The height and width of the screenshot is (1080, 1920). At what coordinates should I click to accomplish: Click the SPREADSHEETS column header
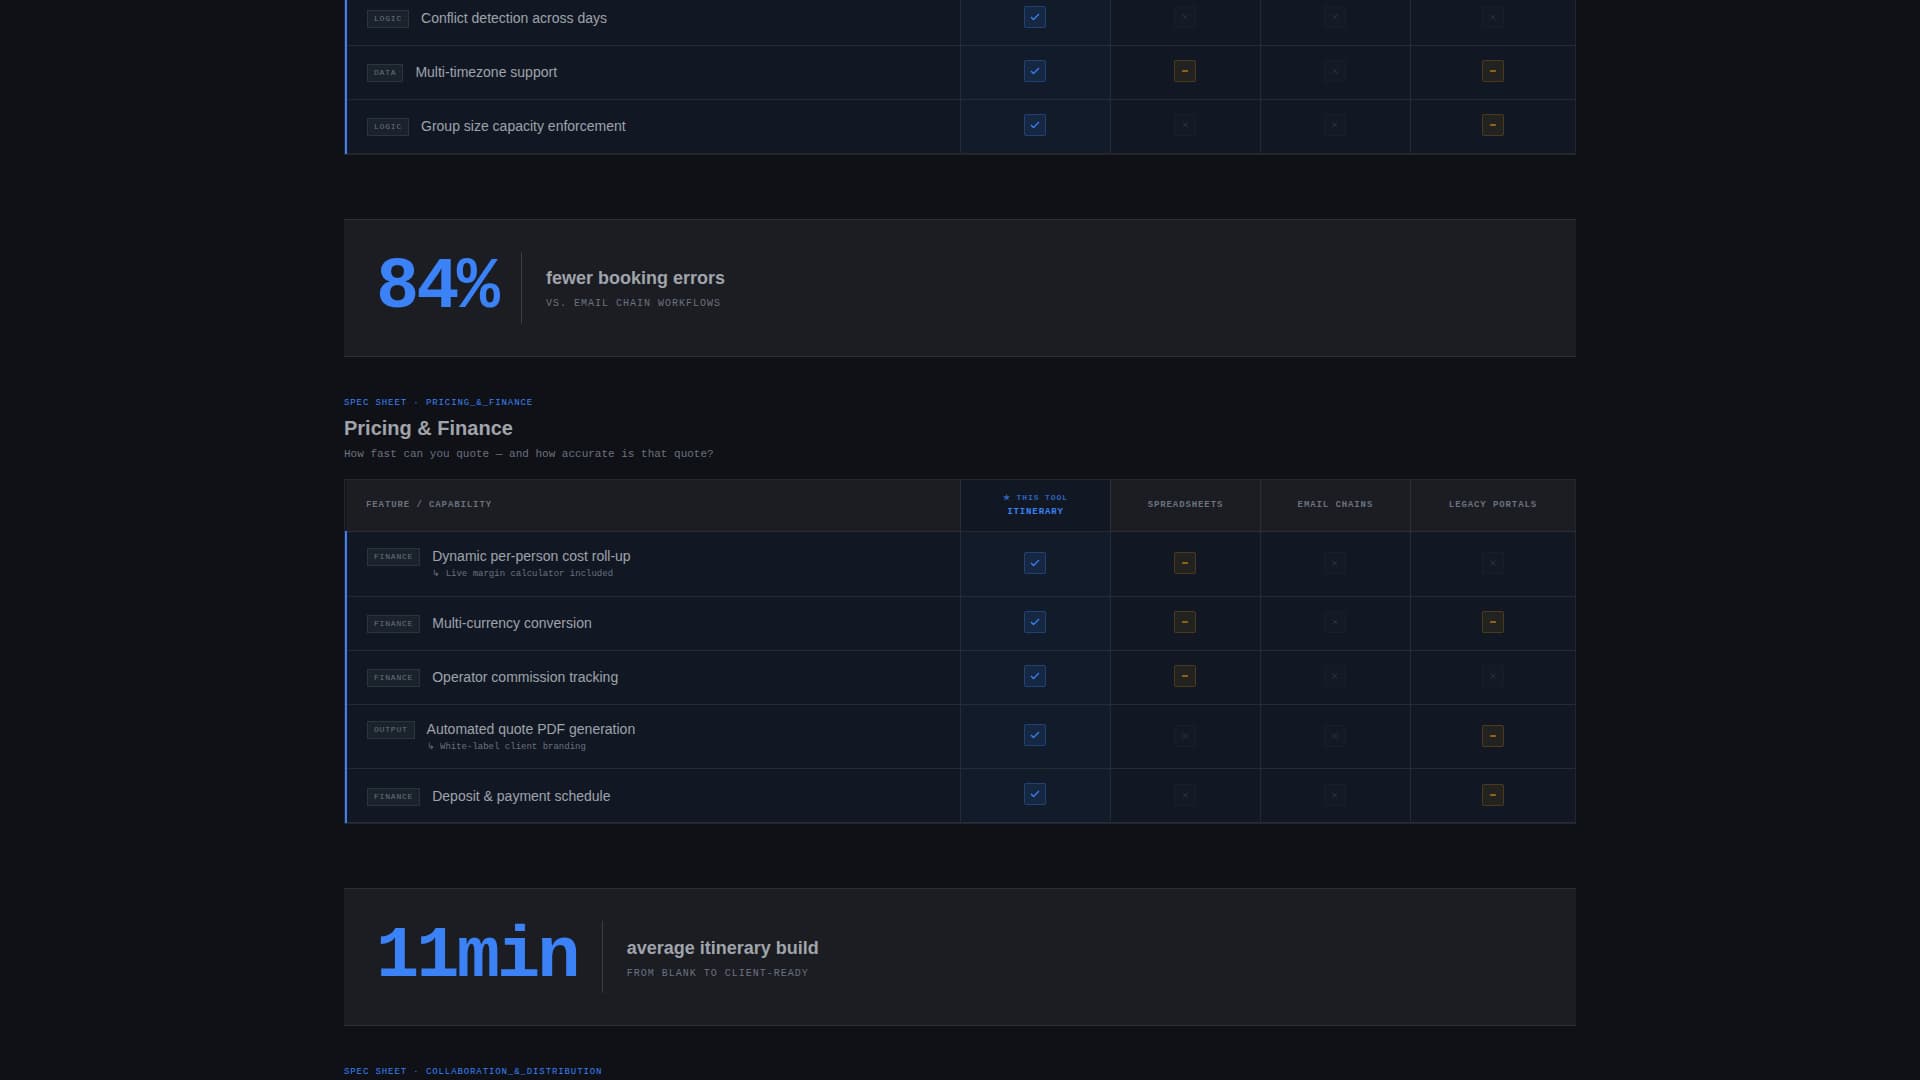point(1185,504)
